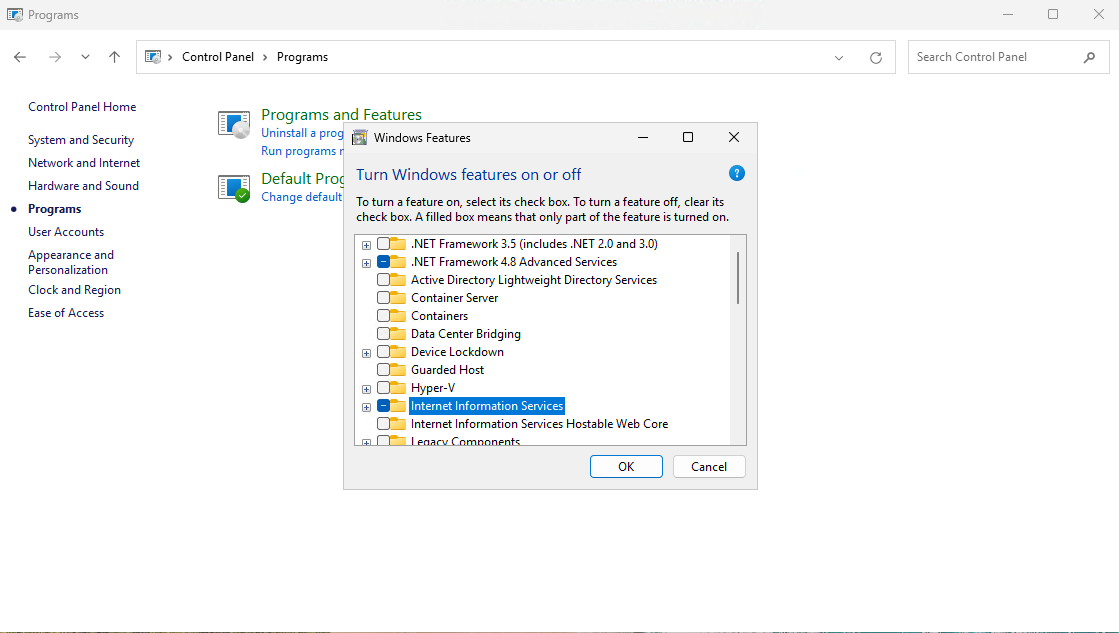Screen dimensions: 1119x633
Task: Click the Hyper-V folder icon
Action: point(398,388)
